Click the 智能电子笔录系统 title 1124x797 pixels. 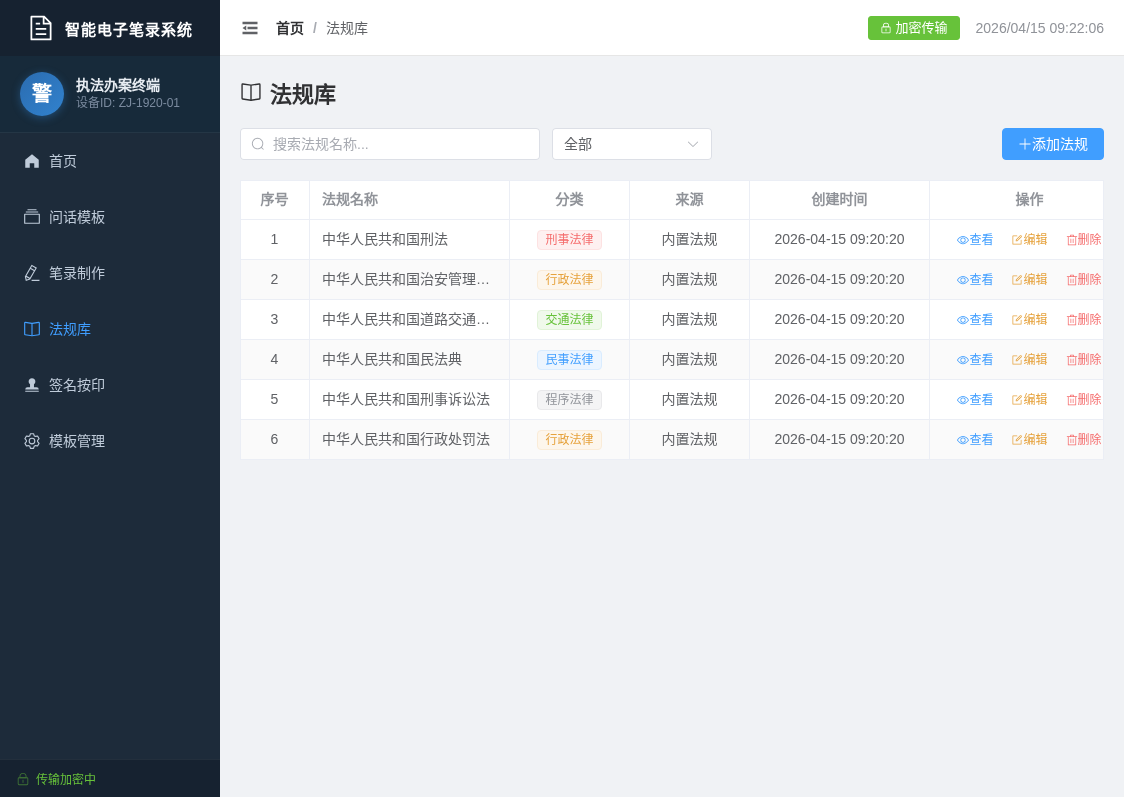128,29
